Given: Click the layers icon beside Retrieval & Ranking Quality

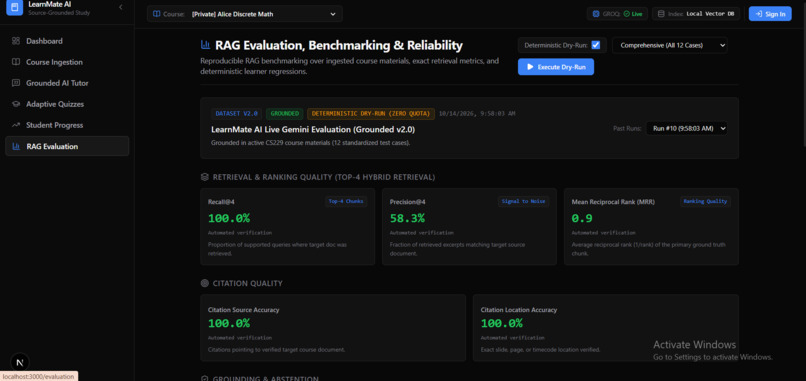Looking at the screenshot, I should click(x=205, y=177).
